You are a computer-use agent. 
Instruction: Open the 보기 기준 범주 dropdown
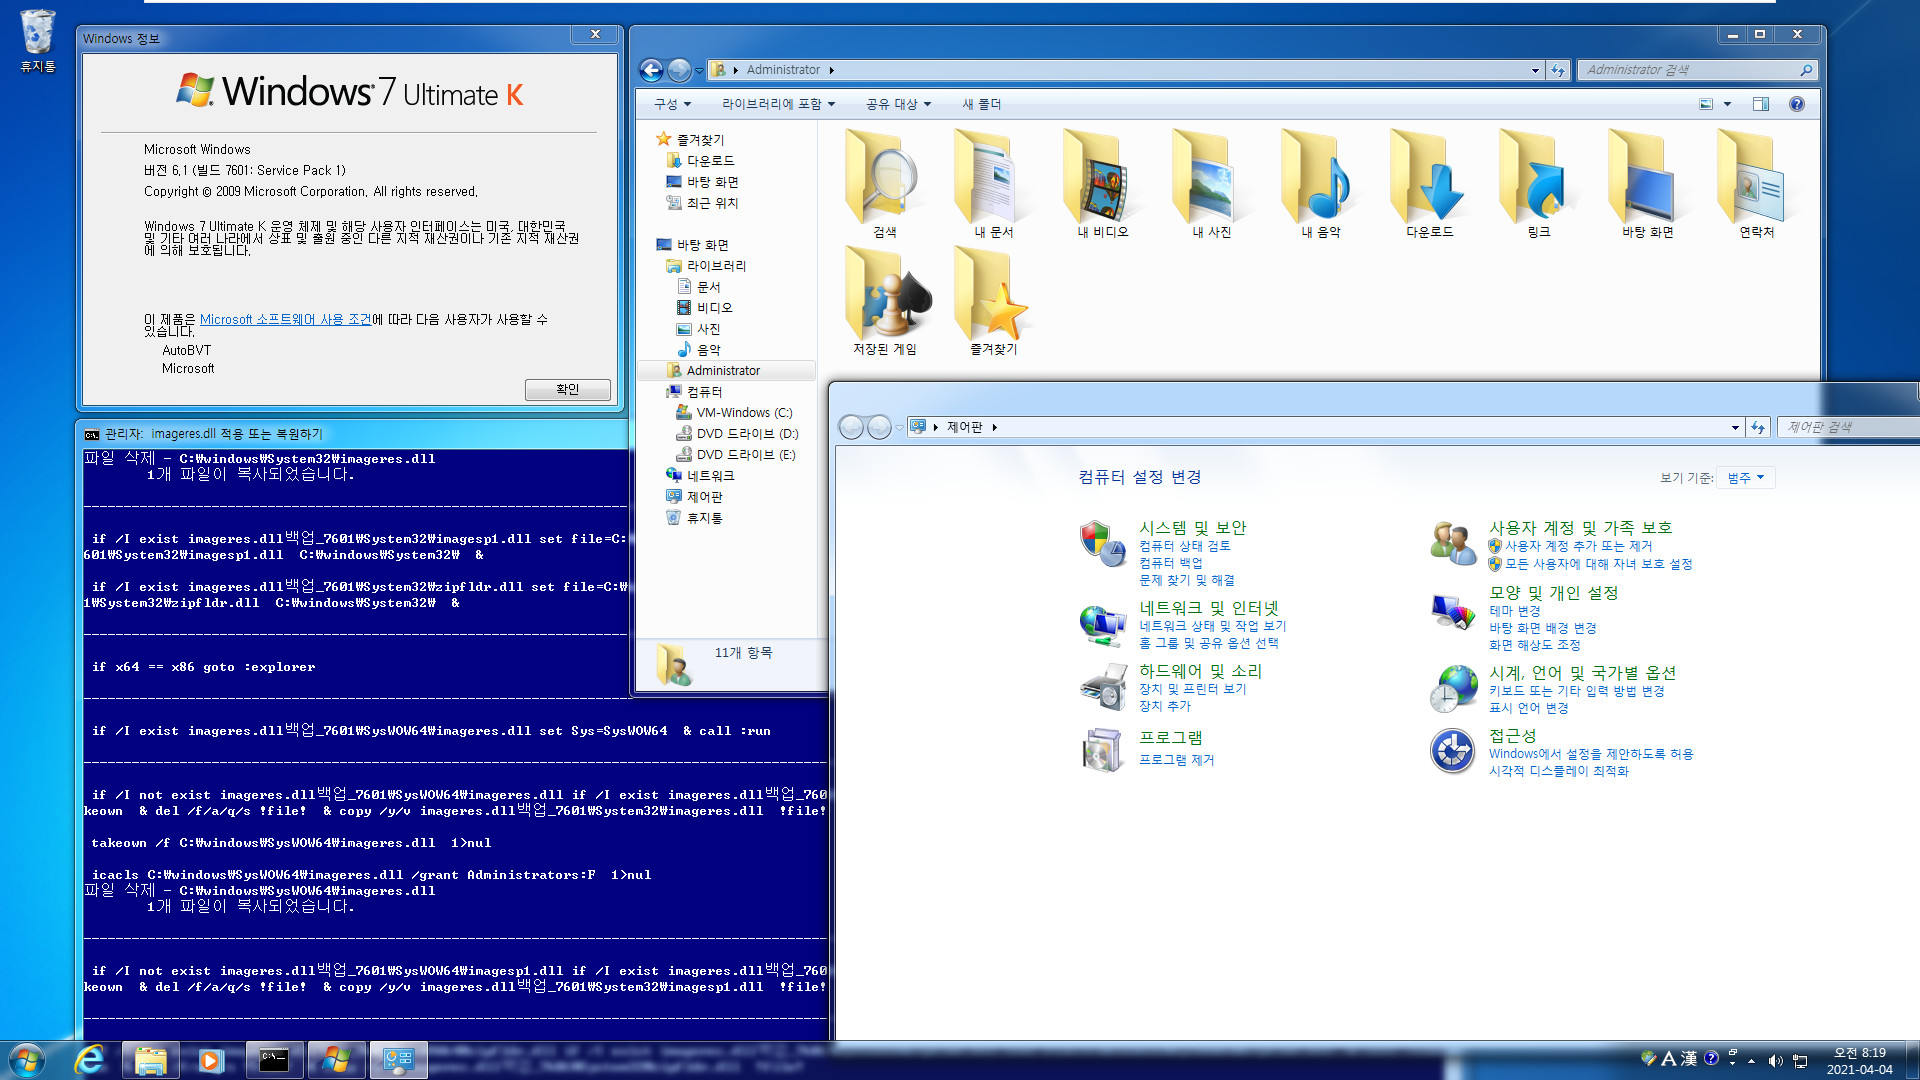[1746, 478]
